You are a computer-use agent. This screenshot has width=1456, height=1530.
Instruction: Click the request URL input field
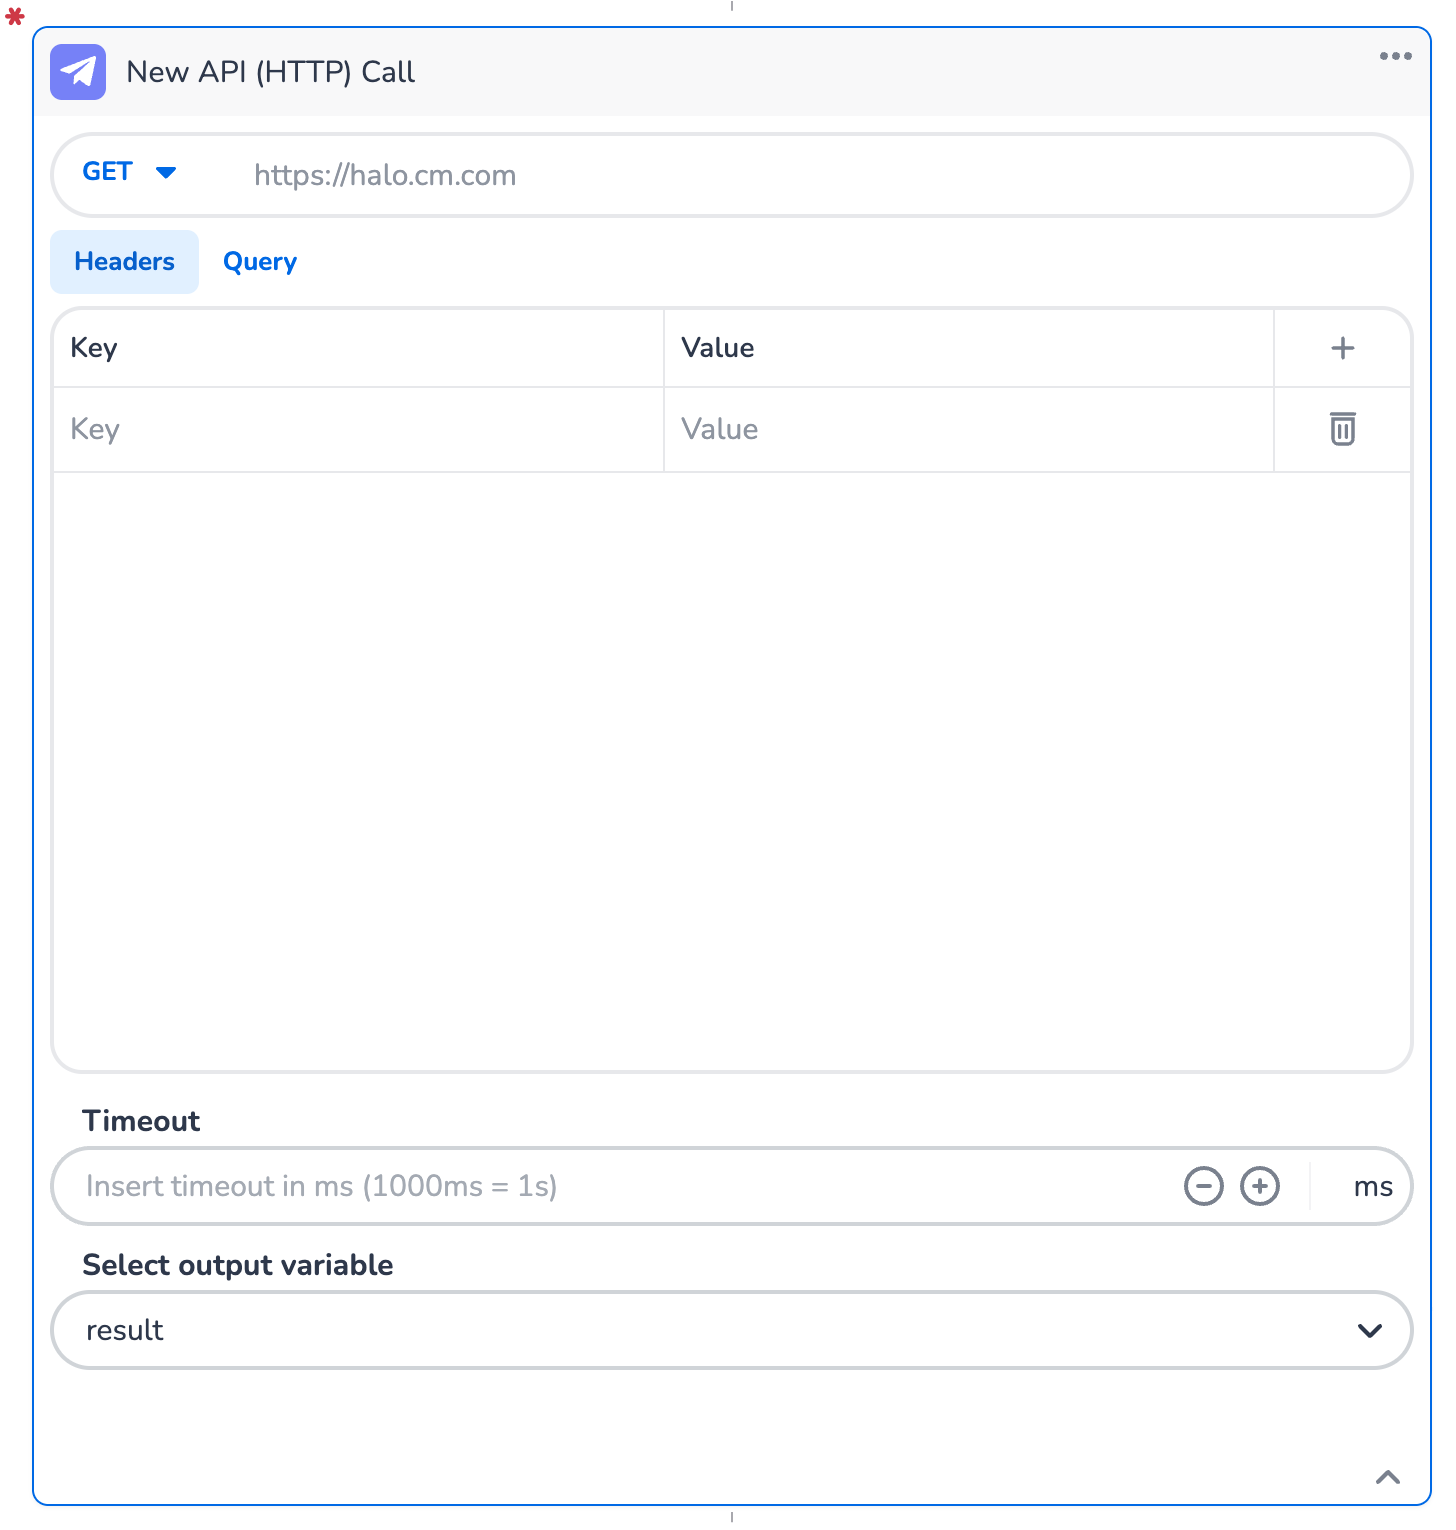point(800,176)
